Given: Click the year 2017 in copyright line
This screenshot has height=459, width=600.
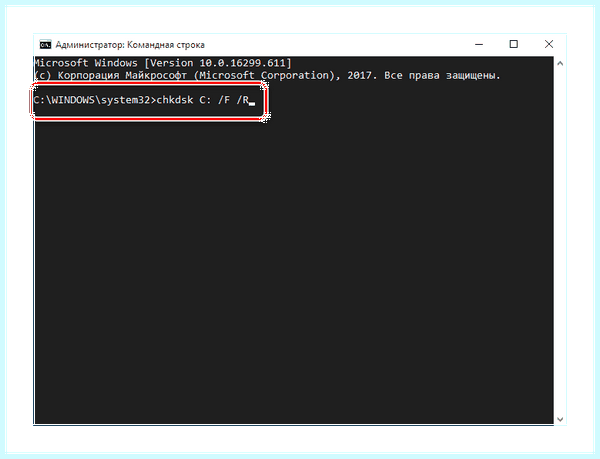Looking at the screenshot, I should point(359,75).
